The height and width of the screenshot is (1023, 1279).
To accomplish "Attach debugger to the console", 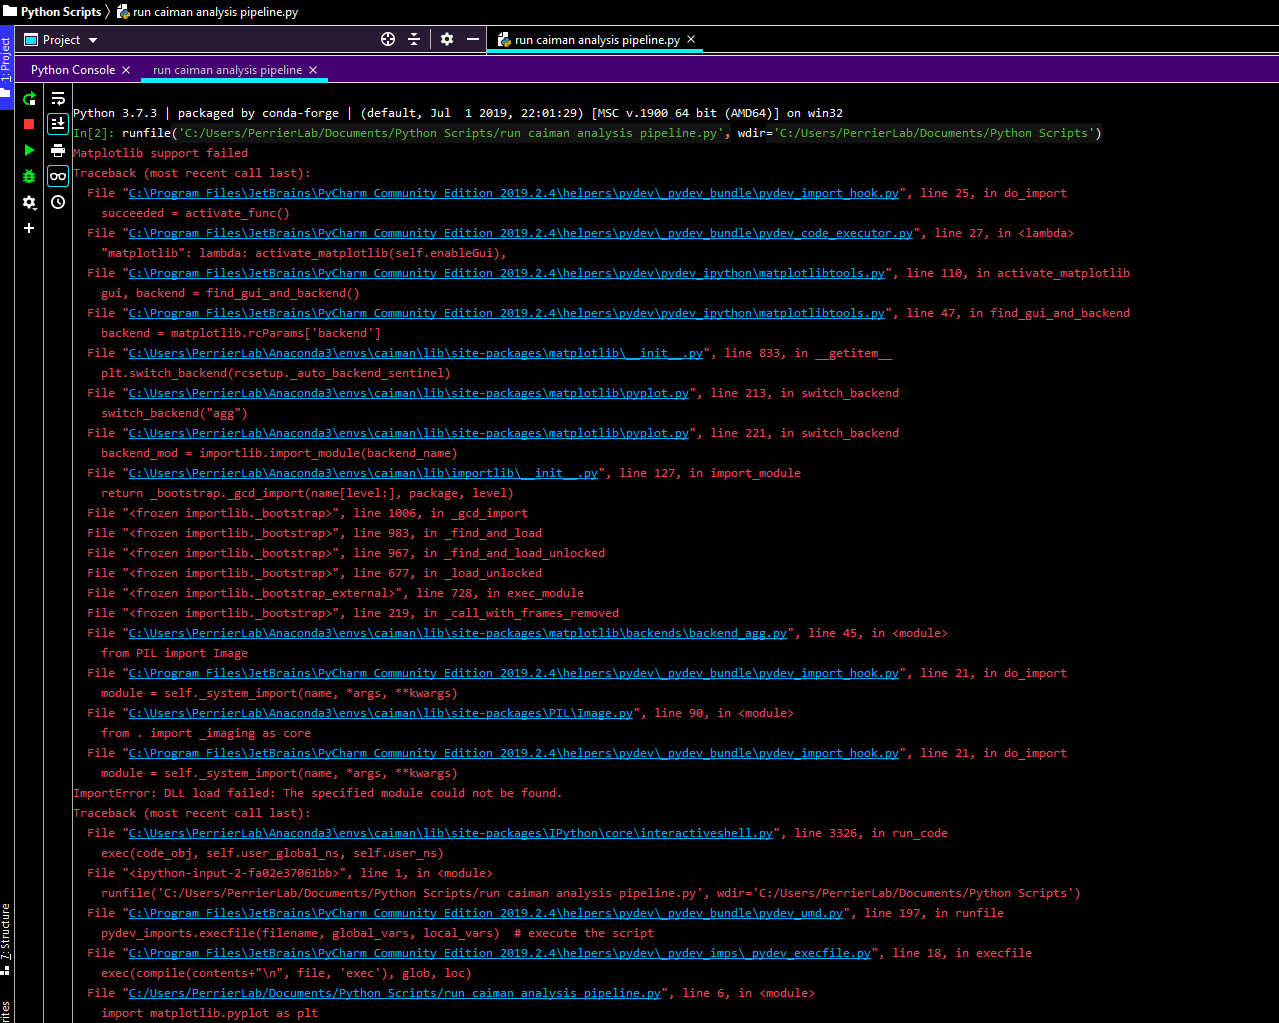I will [x=29, y=176].
